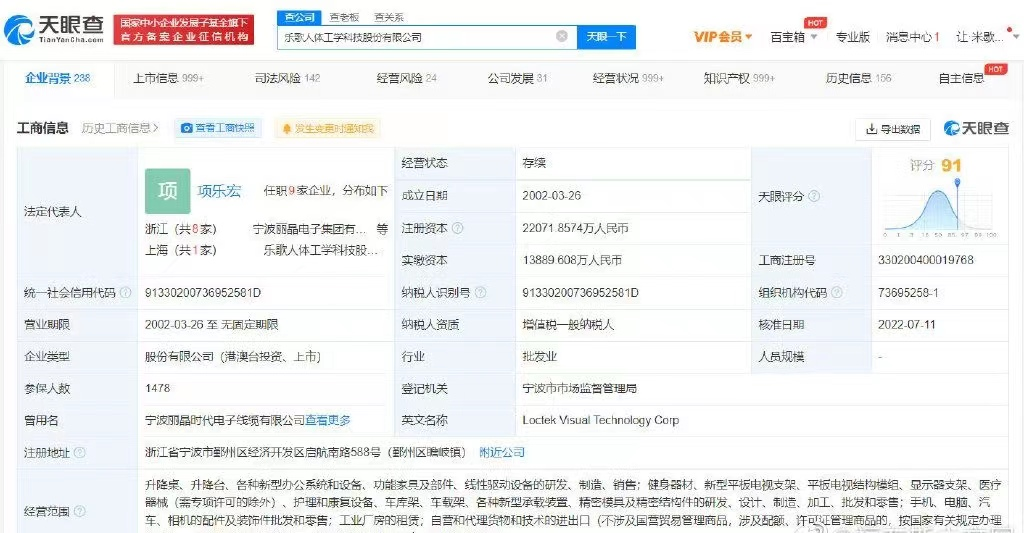
Task: Click the help icon next to 注册资本
Action: [458, 228]
